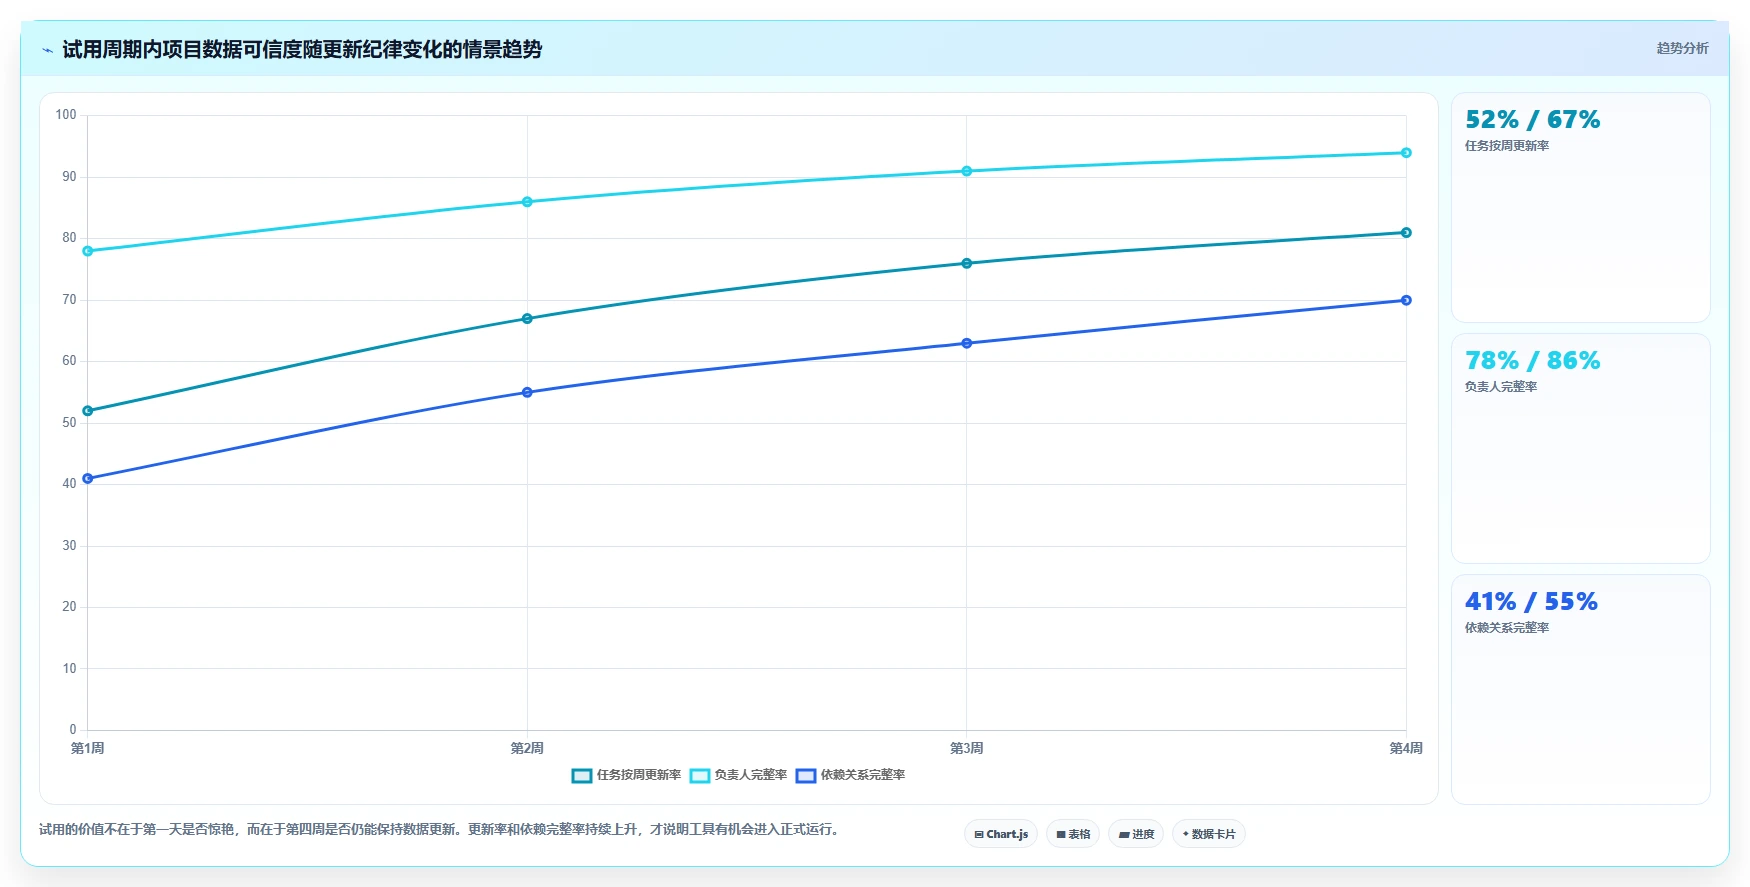Click the footer note starting 试用的价值不在于
Image resolution: width=1750 pixels, height=887 pixels.
tap(440, 829)
